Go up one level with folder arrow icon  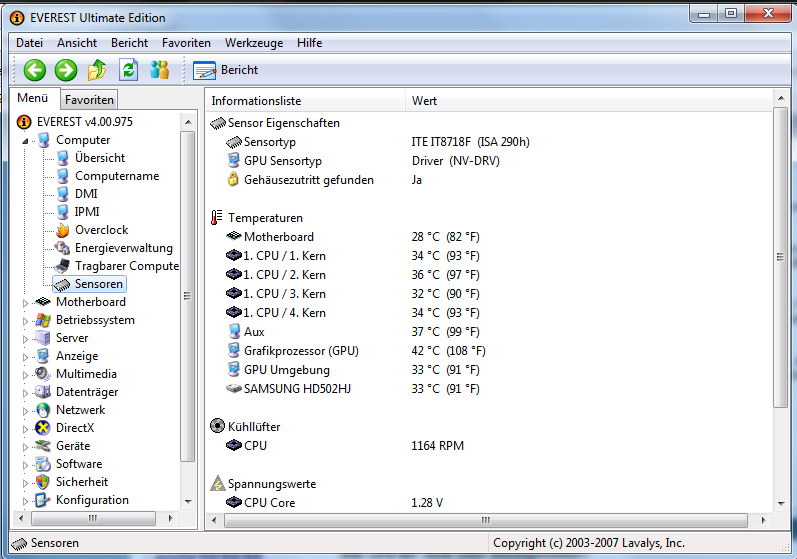pyautogui.click(x=97, y=70)
